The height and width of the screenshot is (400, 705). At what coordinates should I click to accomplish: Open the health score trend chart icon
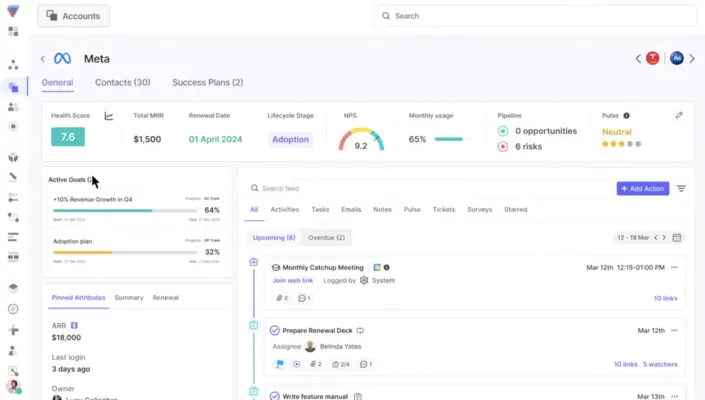[109, 116]
